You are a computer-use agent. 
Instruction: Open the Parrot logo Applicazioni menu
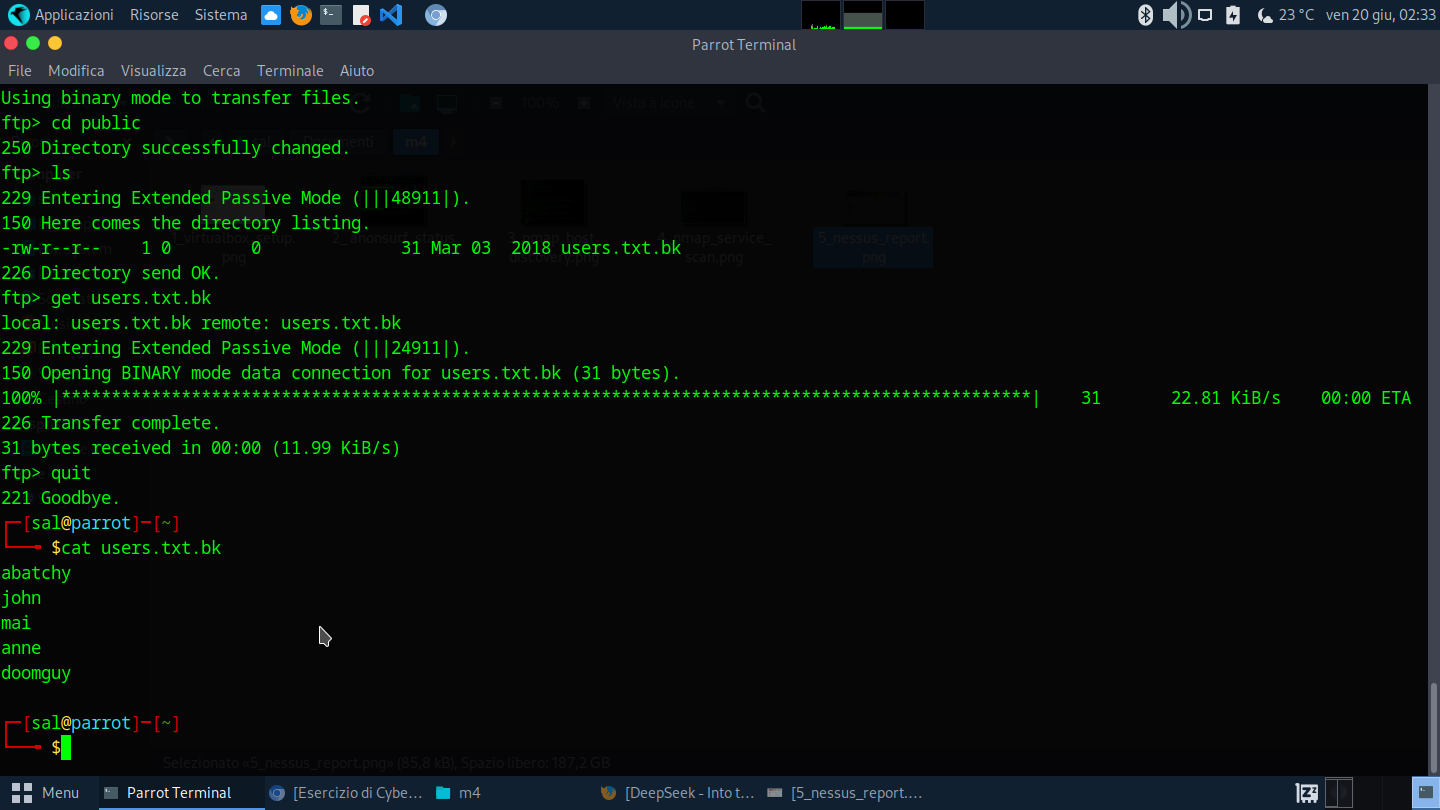60,15
